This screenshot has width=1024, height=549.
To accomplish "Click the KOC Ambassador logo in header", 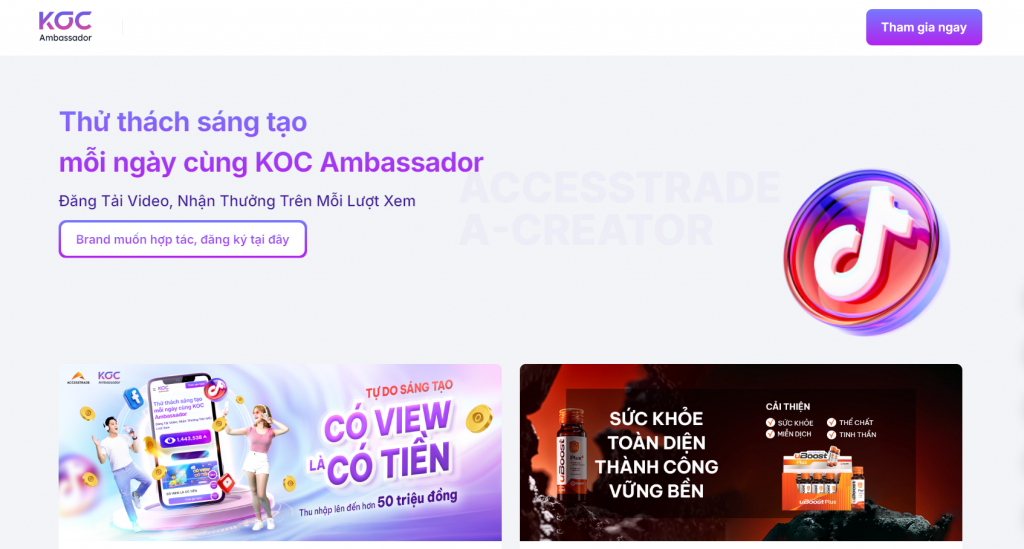I will click(x=65, y=27).
